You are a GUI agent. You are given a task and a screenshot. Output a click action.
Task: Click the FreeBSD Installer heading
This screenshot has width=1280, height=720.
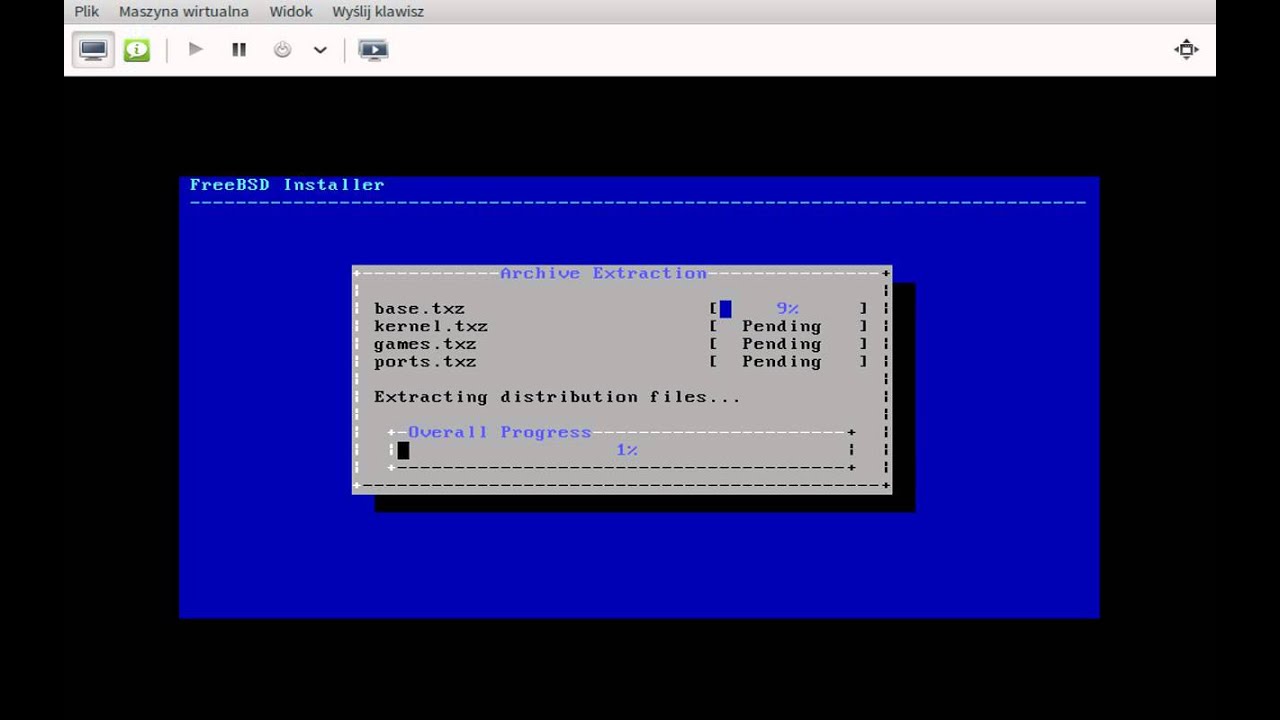(287, 185)
